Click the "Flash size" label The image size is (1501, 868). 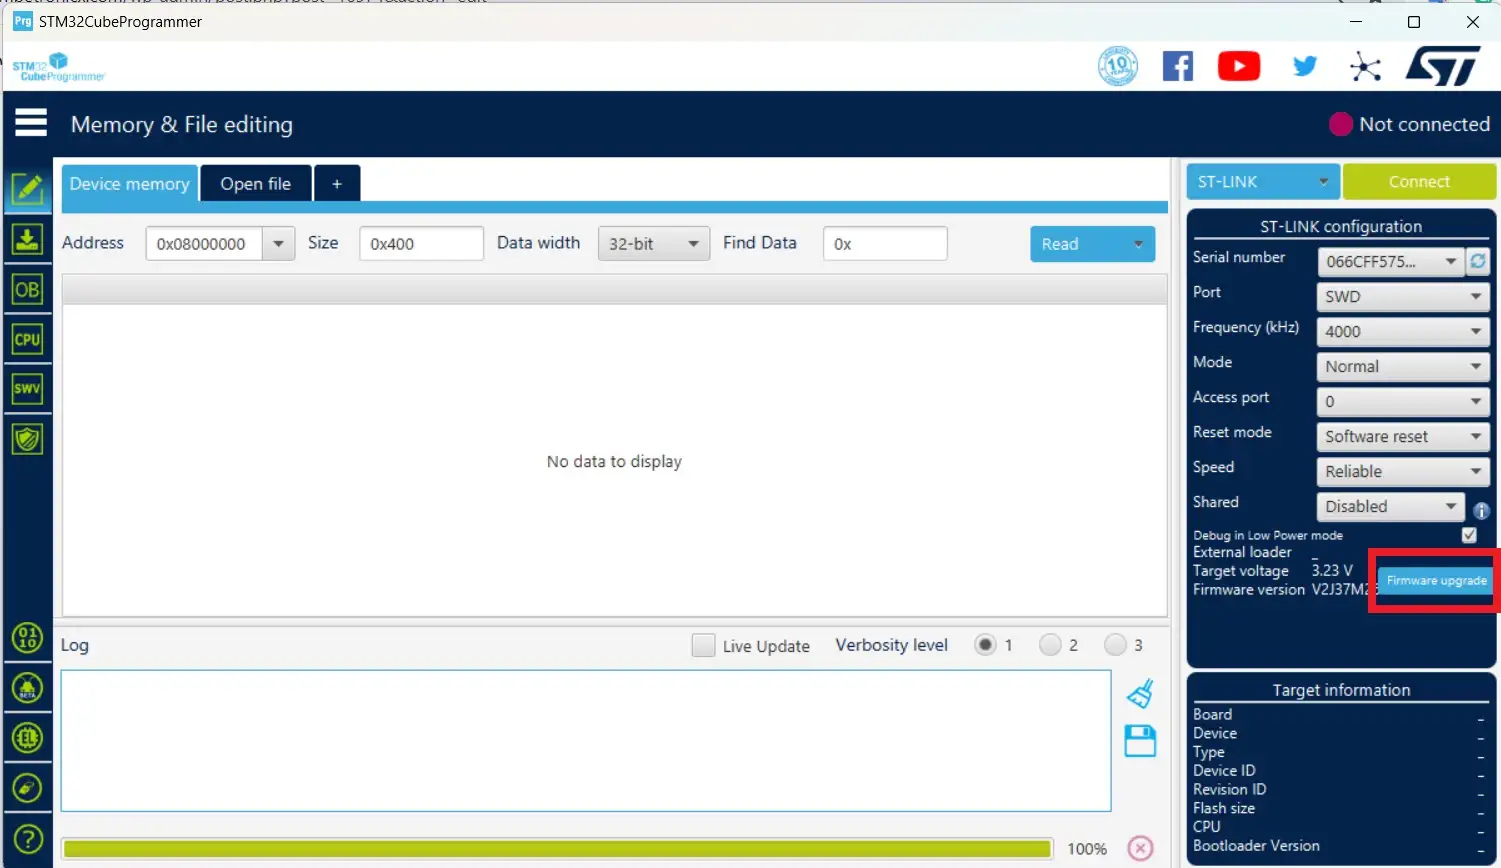coord(1224,808)
